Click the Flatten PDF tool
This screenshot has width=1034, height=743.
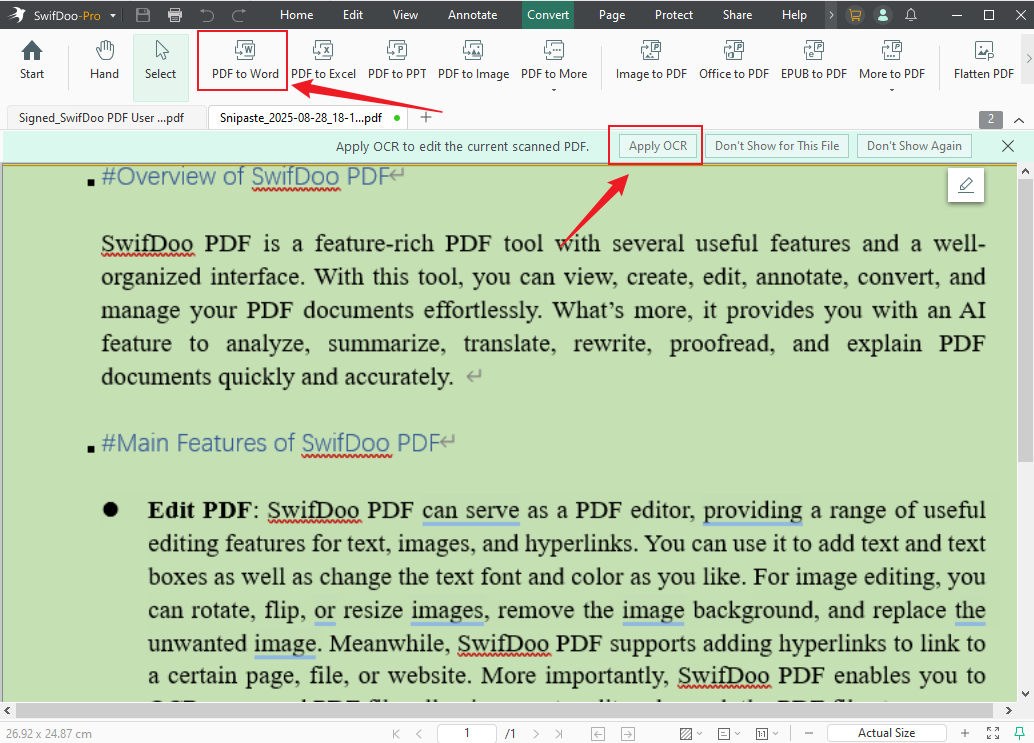[x=983, y=60]
